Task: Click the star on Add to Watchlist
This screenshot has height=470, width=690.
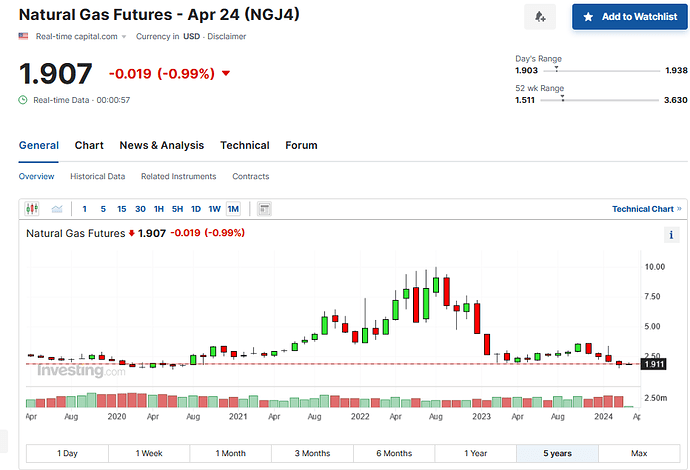Action: tap(588, 17)
